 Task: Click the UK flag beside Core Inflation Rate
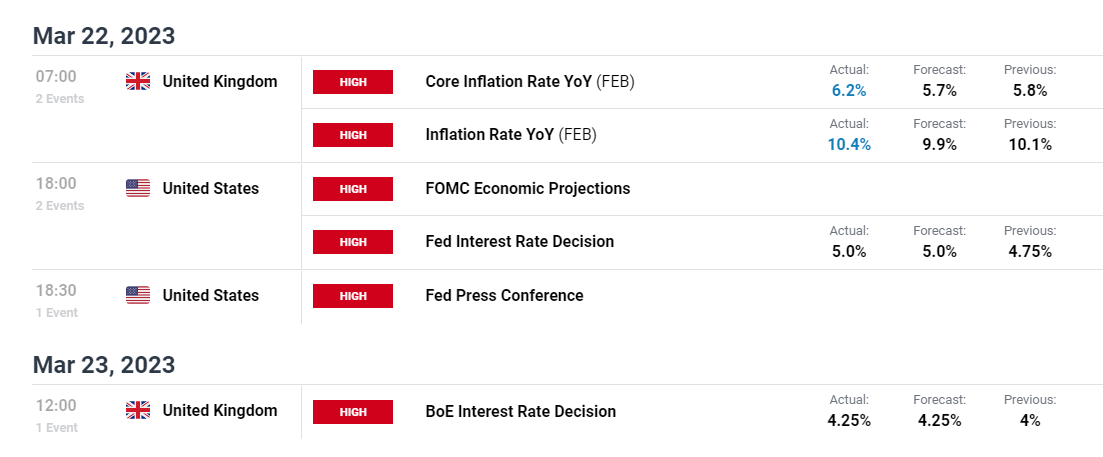point(138,82)
